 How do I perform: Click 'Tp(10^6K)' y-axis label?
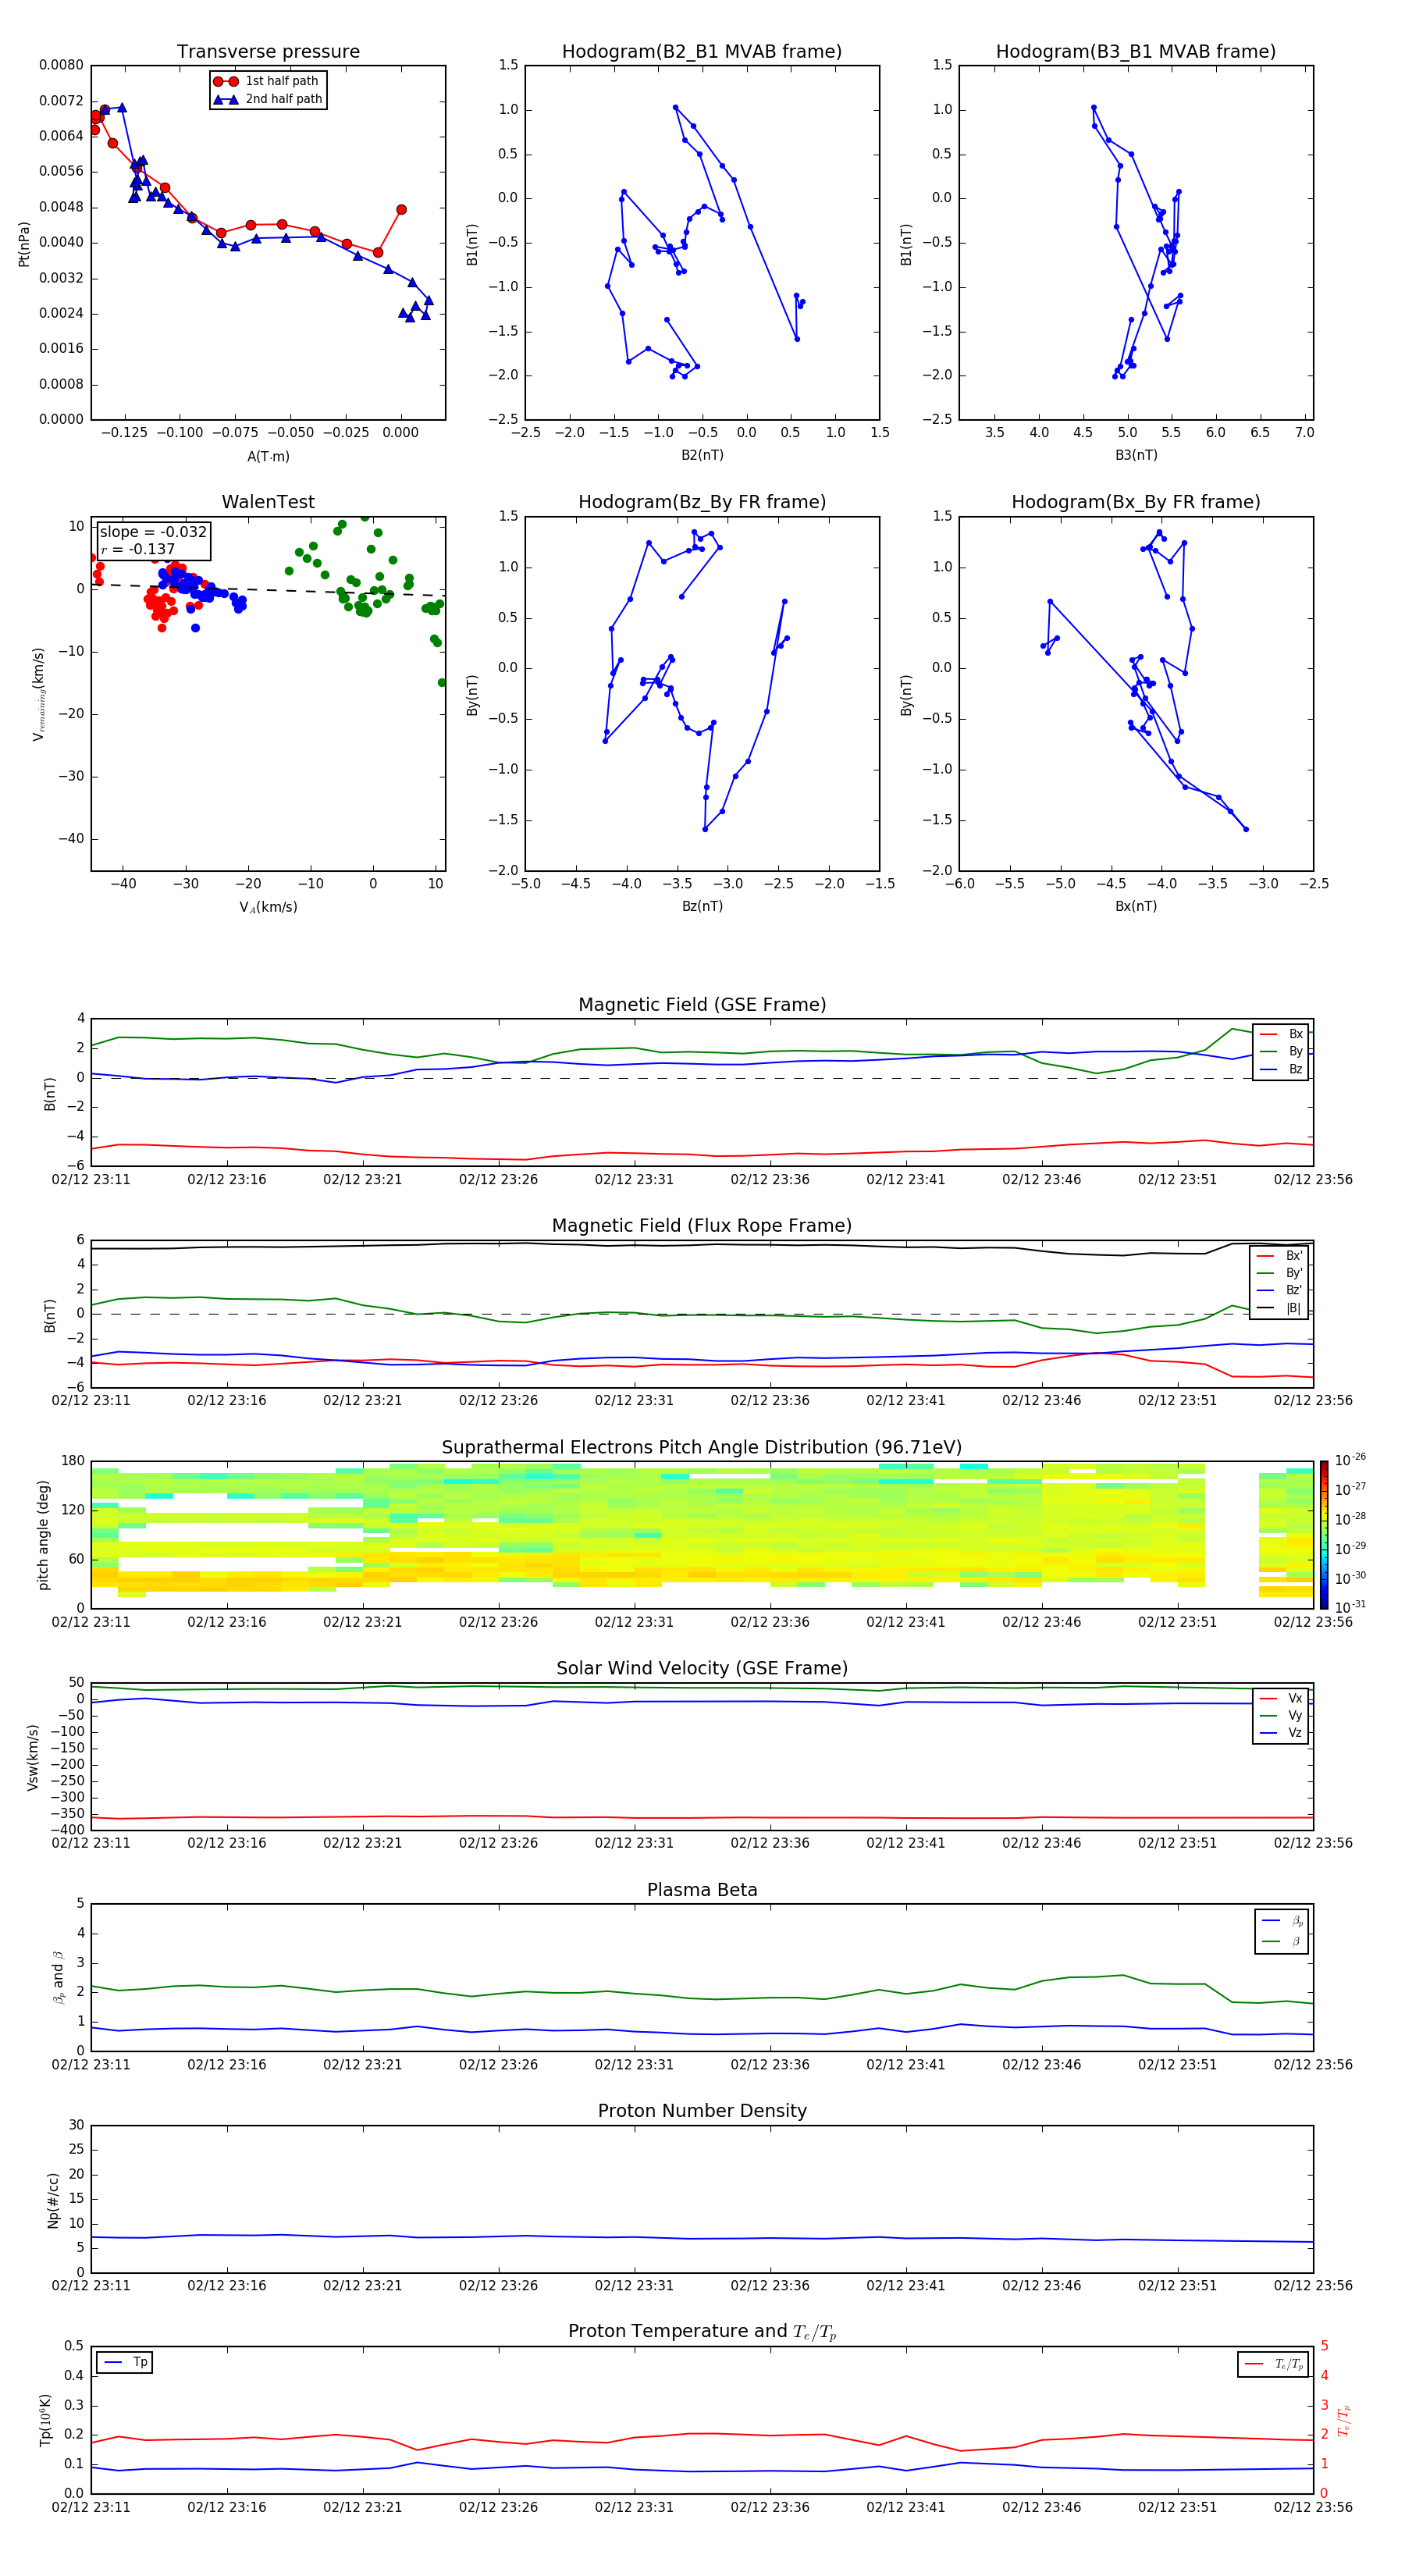[x=45, y=2420]
